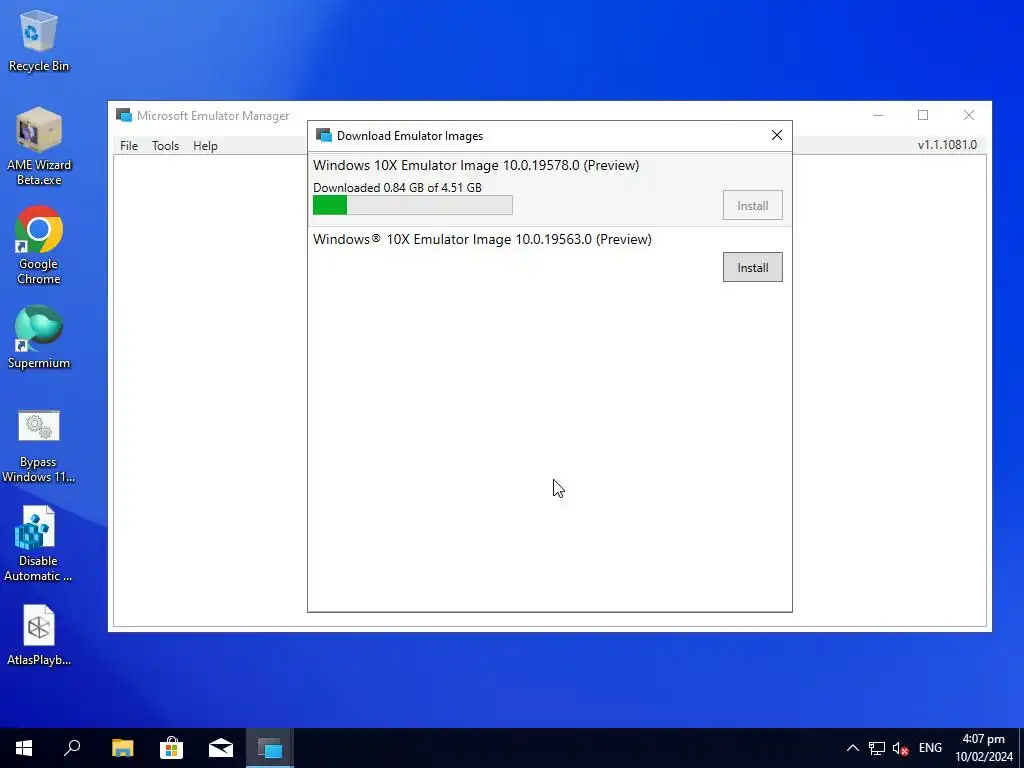Click Microsoft Emulator Manager title icon
Screen dimensions: 1024x768
pos(123,116)
